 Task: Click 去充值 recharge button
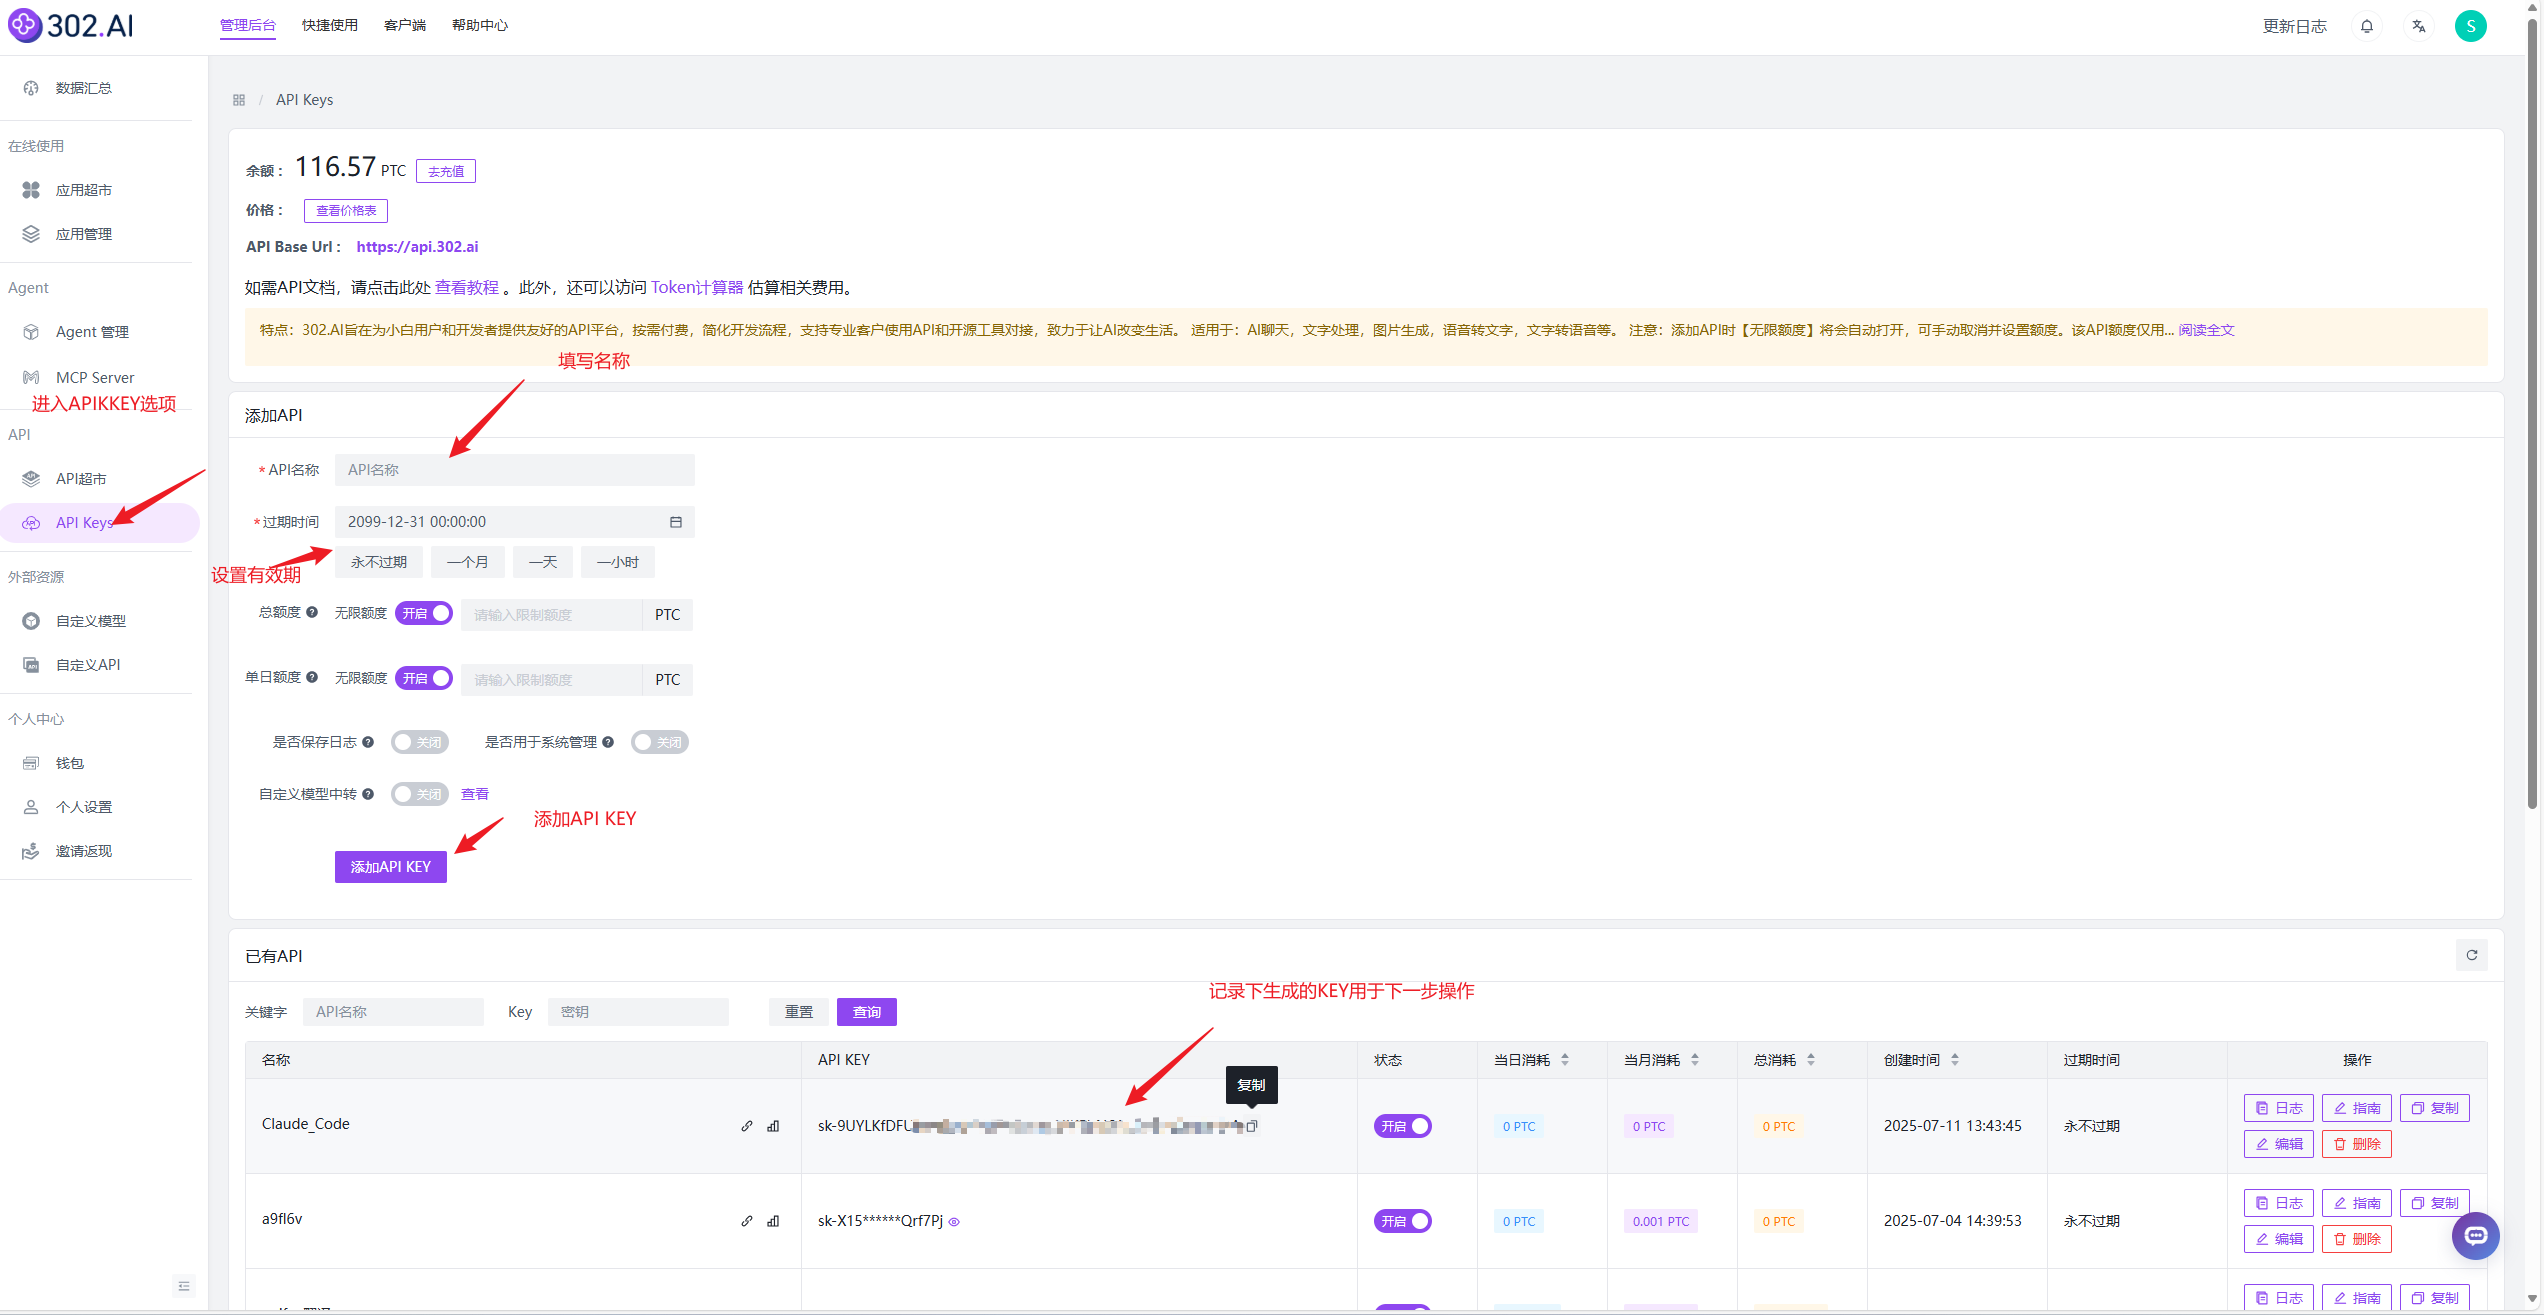pos(446,171)
